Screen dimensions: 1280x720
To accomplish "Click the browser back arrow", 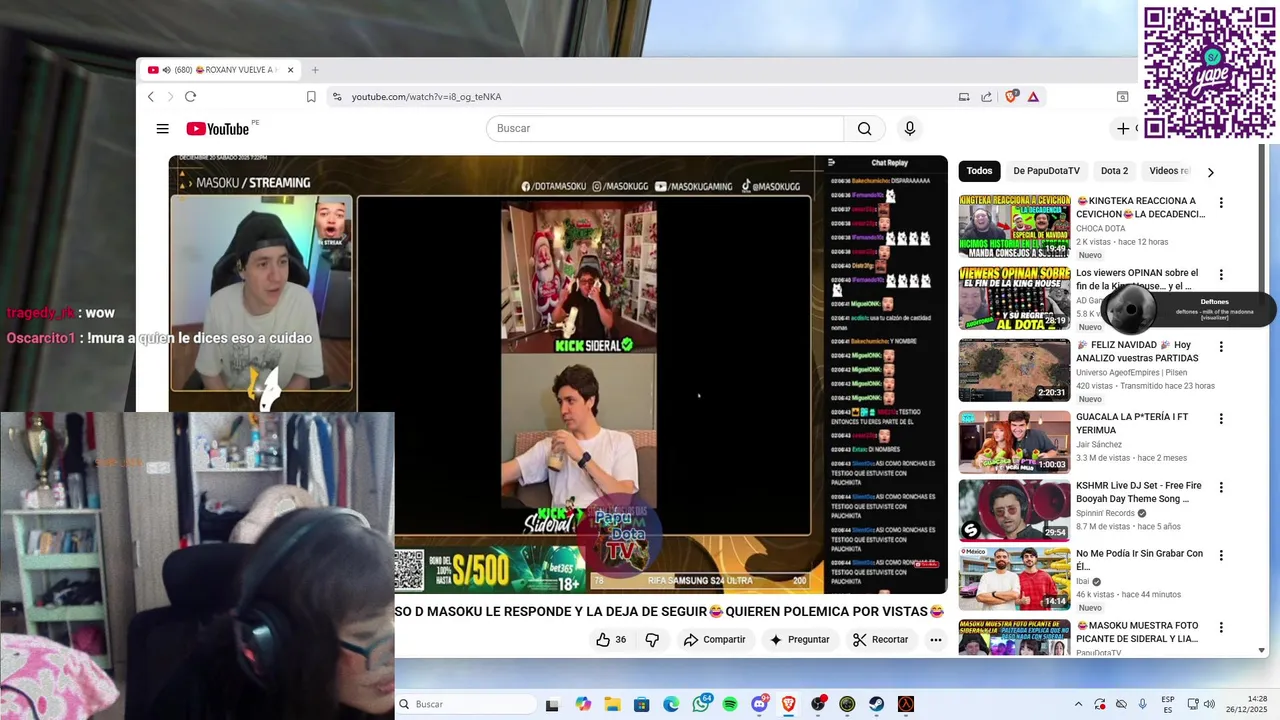I will click(151, 97).
